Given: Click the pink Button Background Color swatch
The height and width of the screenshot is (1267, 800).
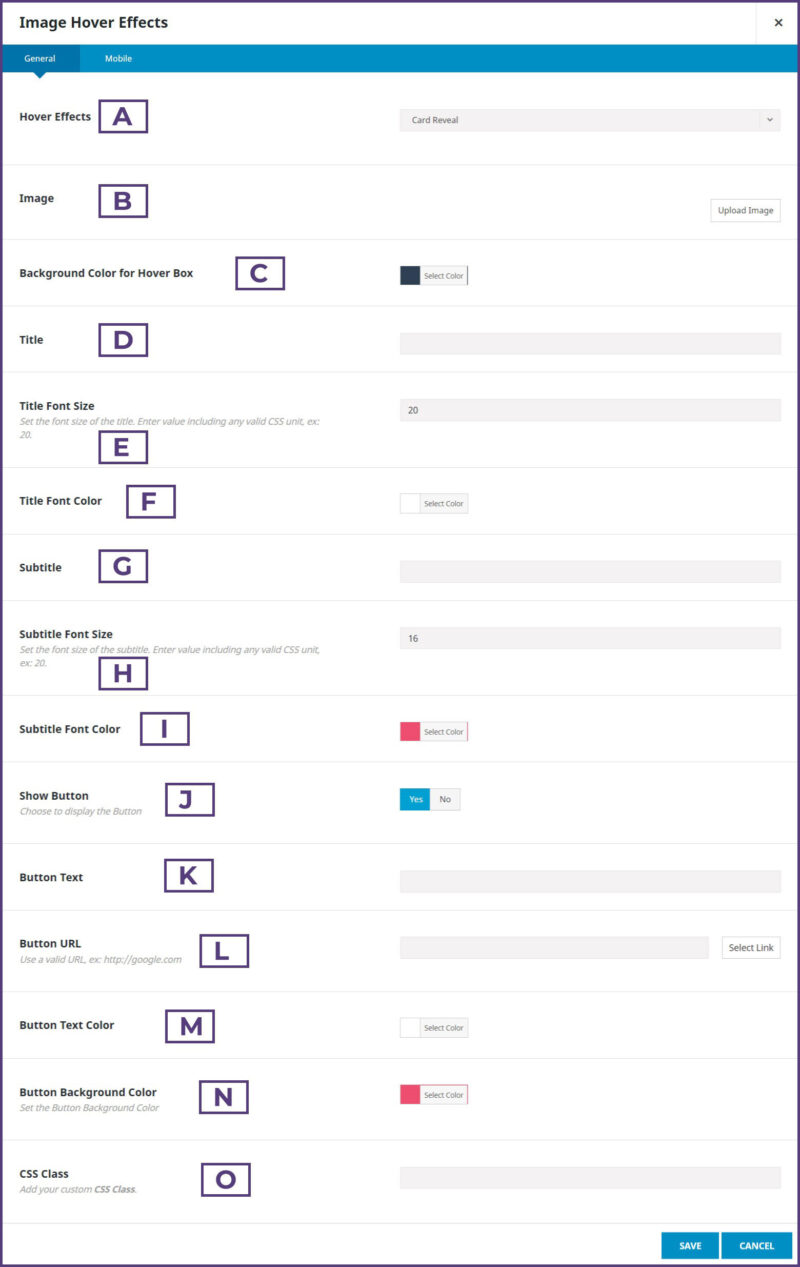Looking at the screenshot, I should pos(412,1094).
